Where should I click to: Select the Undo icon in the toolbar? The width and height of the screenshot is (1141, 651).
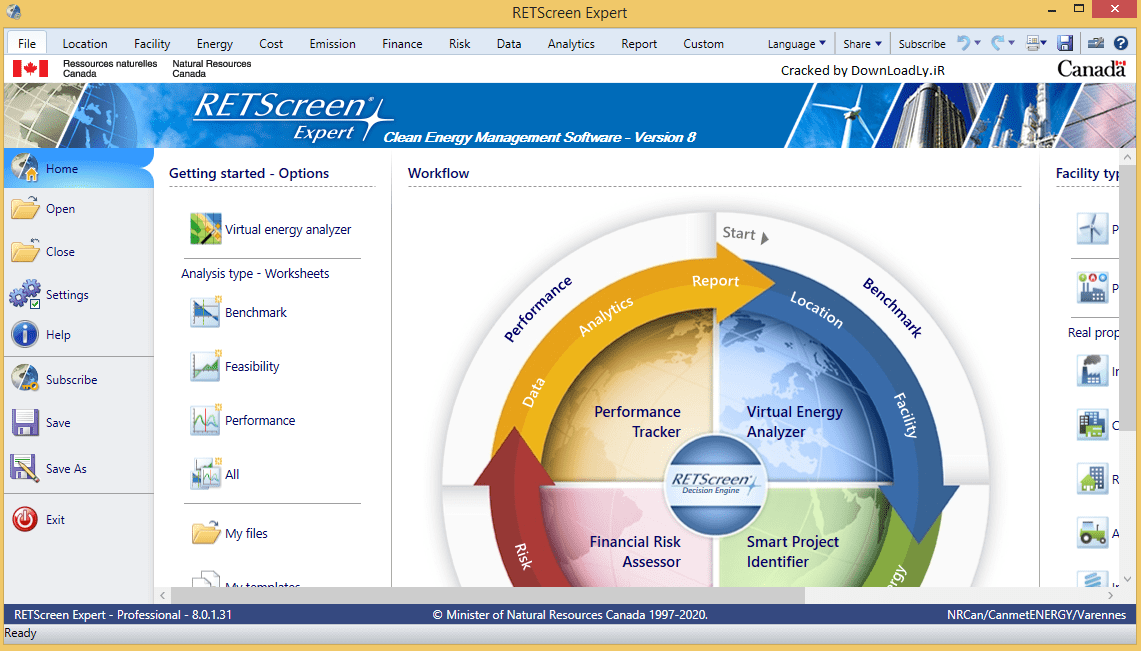[x=964, y=42]
